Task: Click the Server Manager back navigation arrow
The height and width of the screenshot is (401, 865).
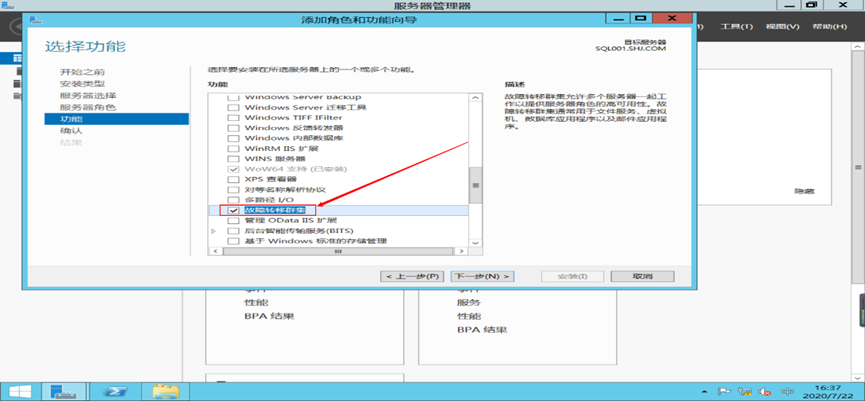Action: (17, 26)
